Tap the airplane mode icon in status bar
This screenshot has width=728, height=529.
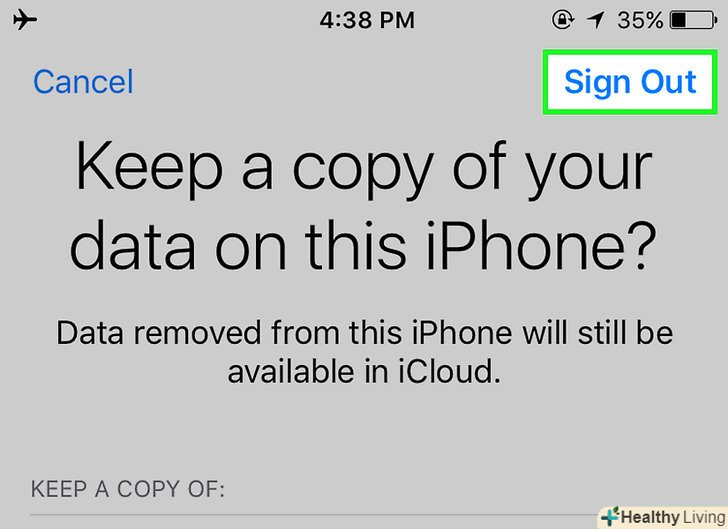(26, 20)
